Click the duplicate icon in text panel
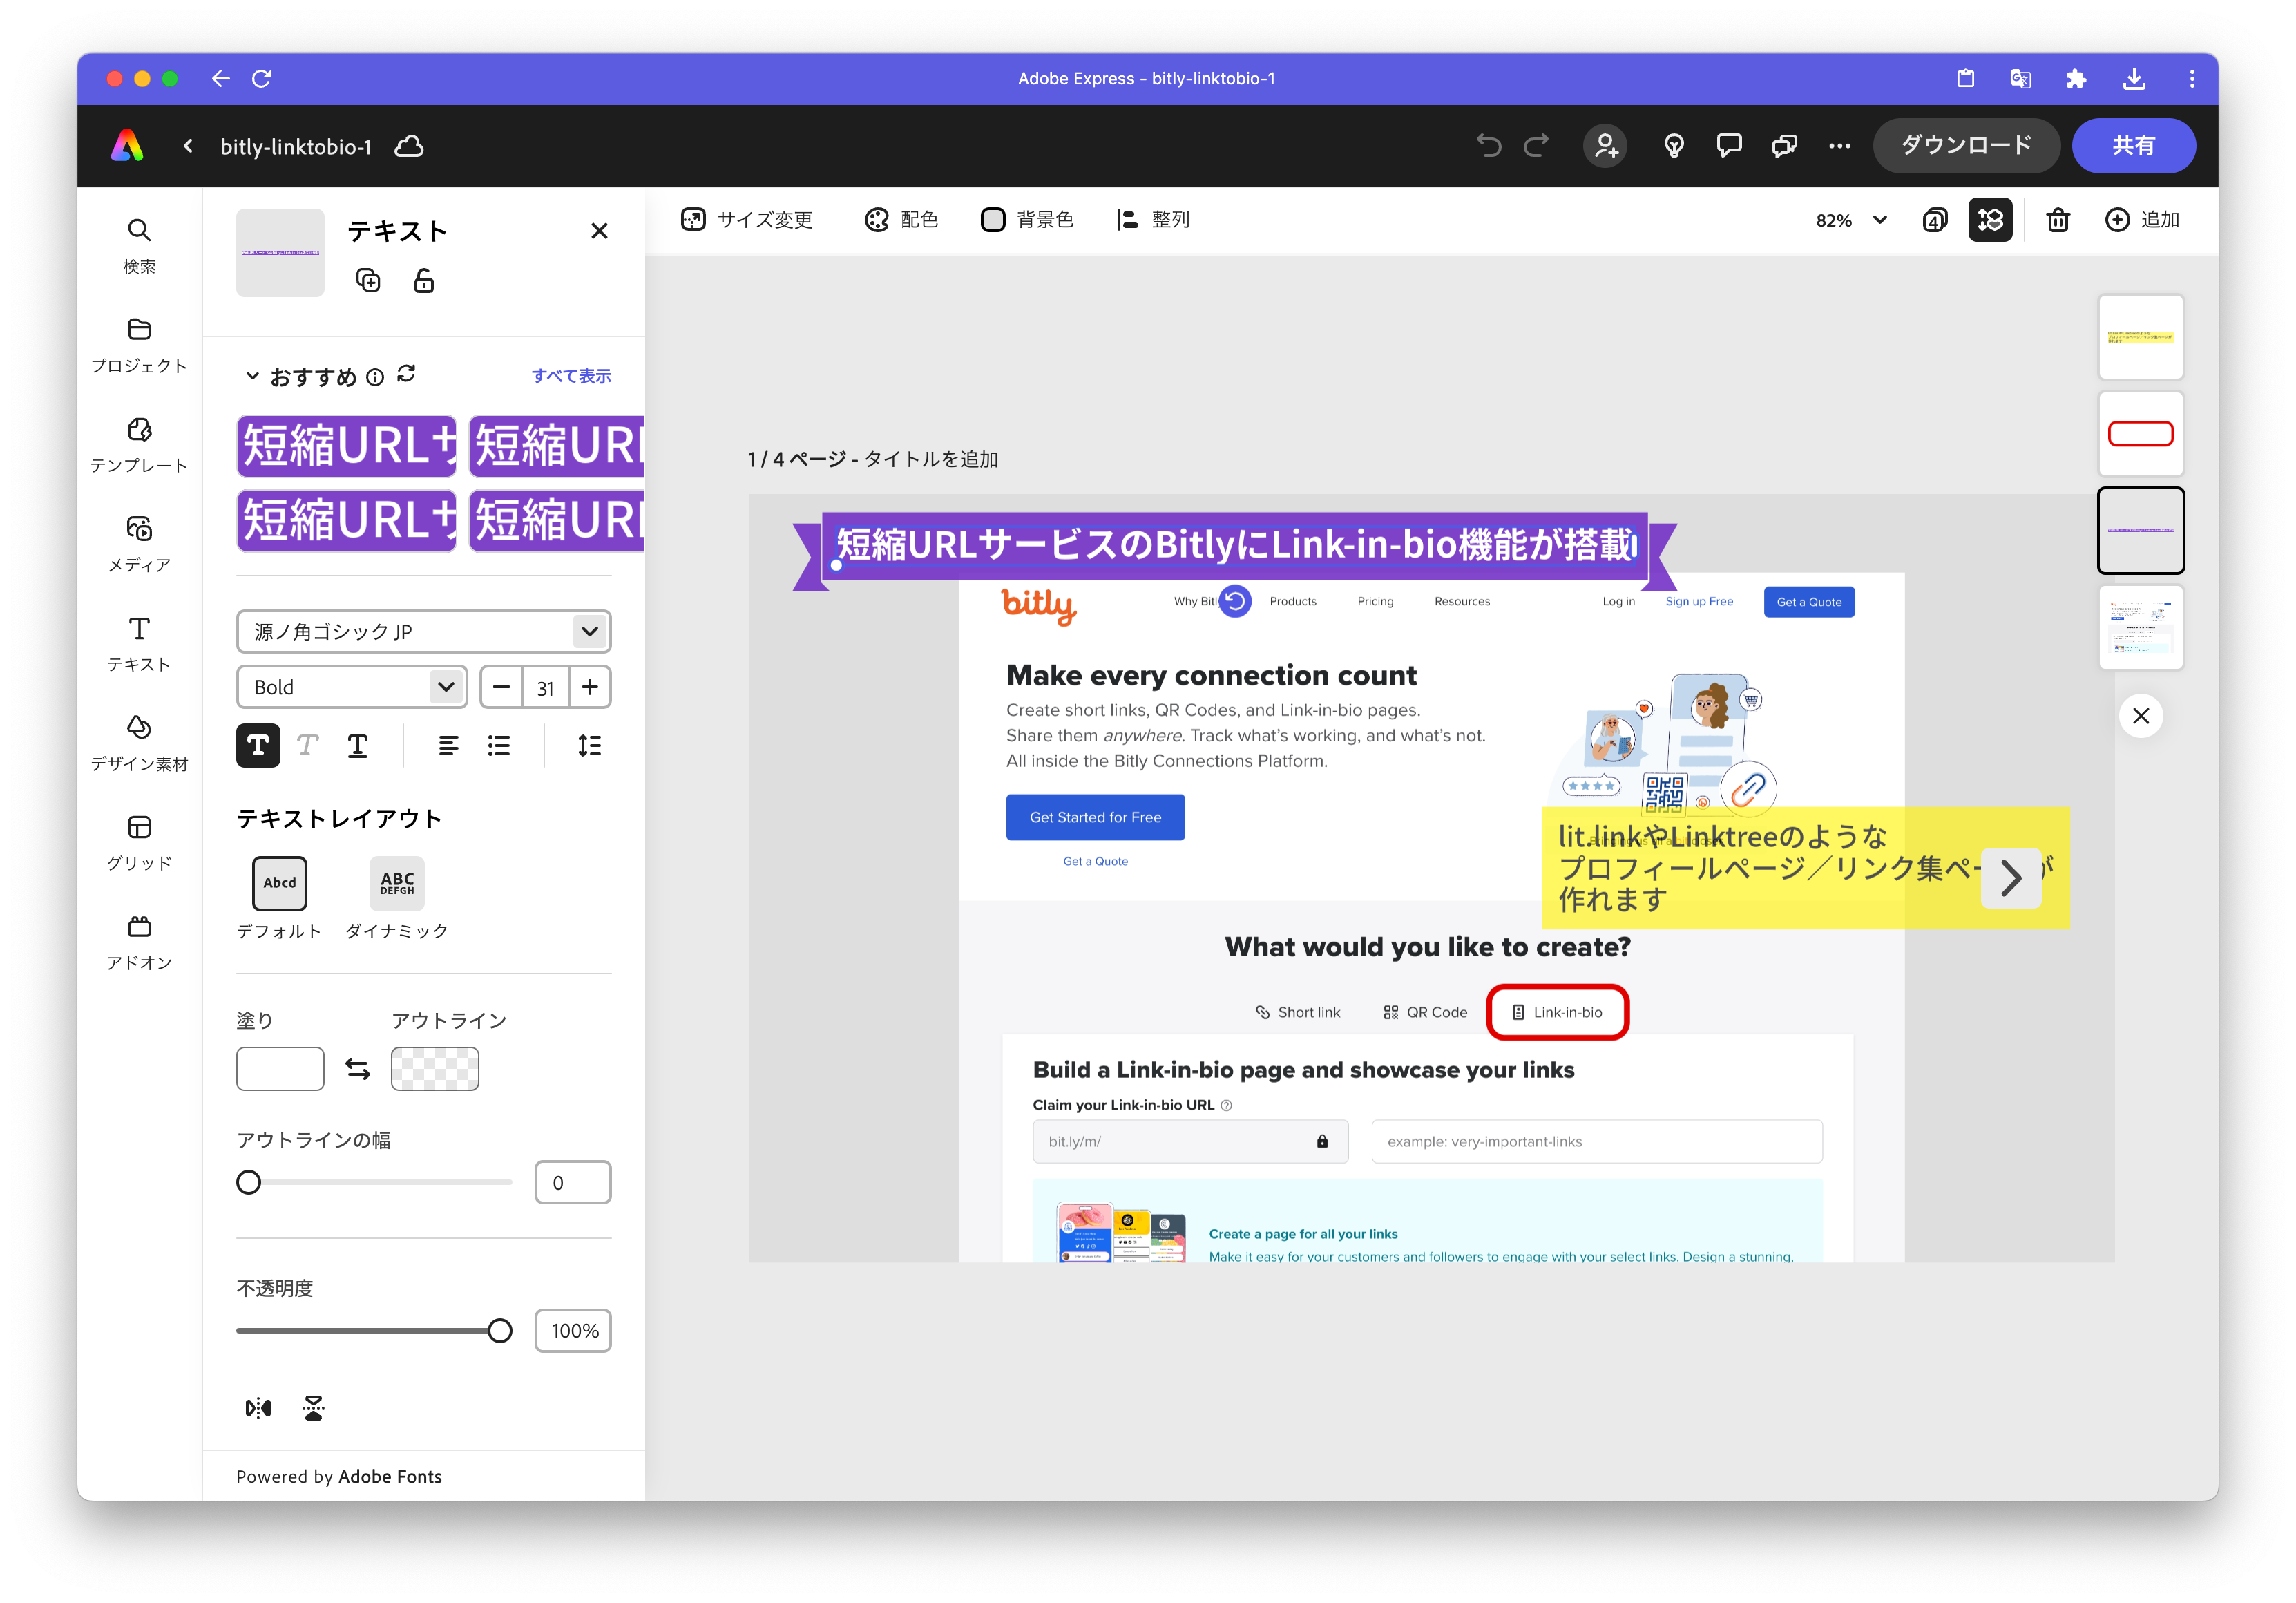Image resolution: width=2296 pixels, height=1603 pixels. click(x=368, y=281)
